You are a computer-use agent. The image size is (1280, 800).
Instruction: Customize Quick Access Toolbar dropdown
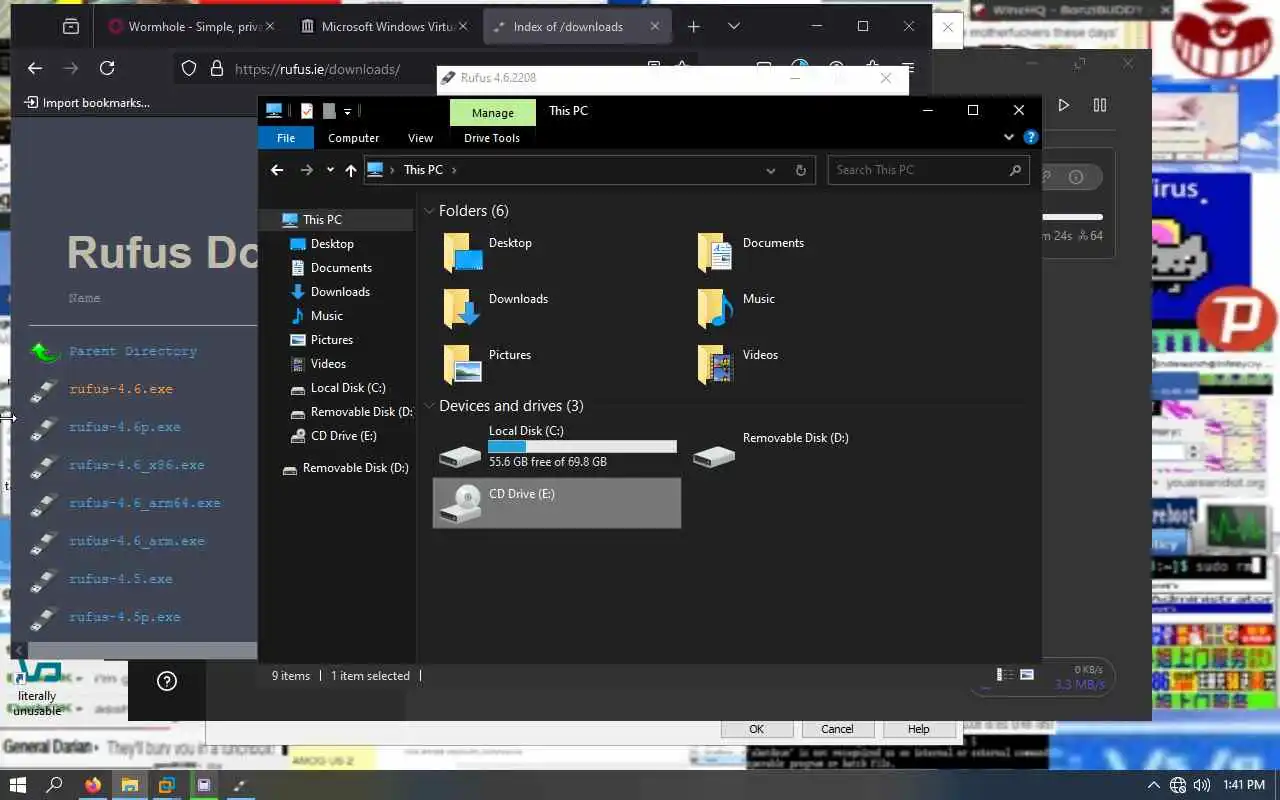(x=347, y=111)
